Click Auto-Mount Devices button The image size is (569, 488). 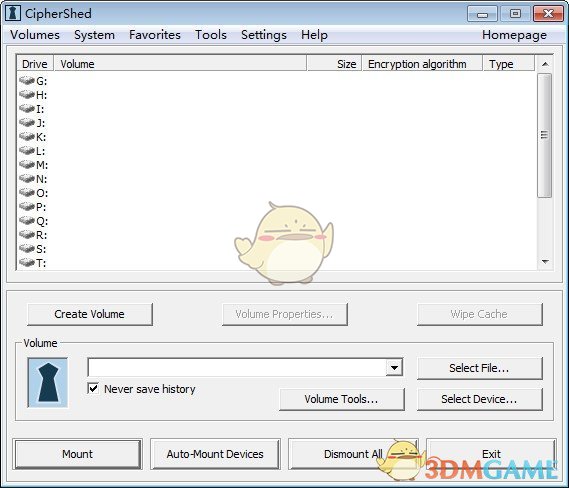coord(215,454)
